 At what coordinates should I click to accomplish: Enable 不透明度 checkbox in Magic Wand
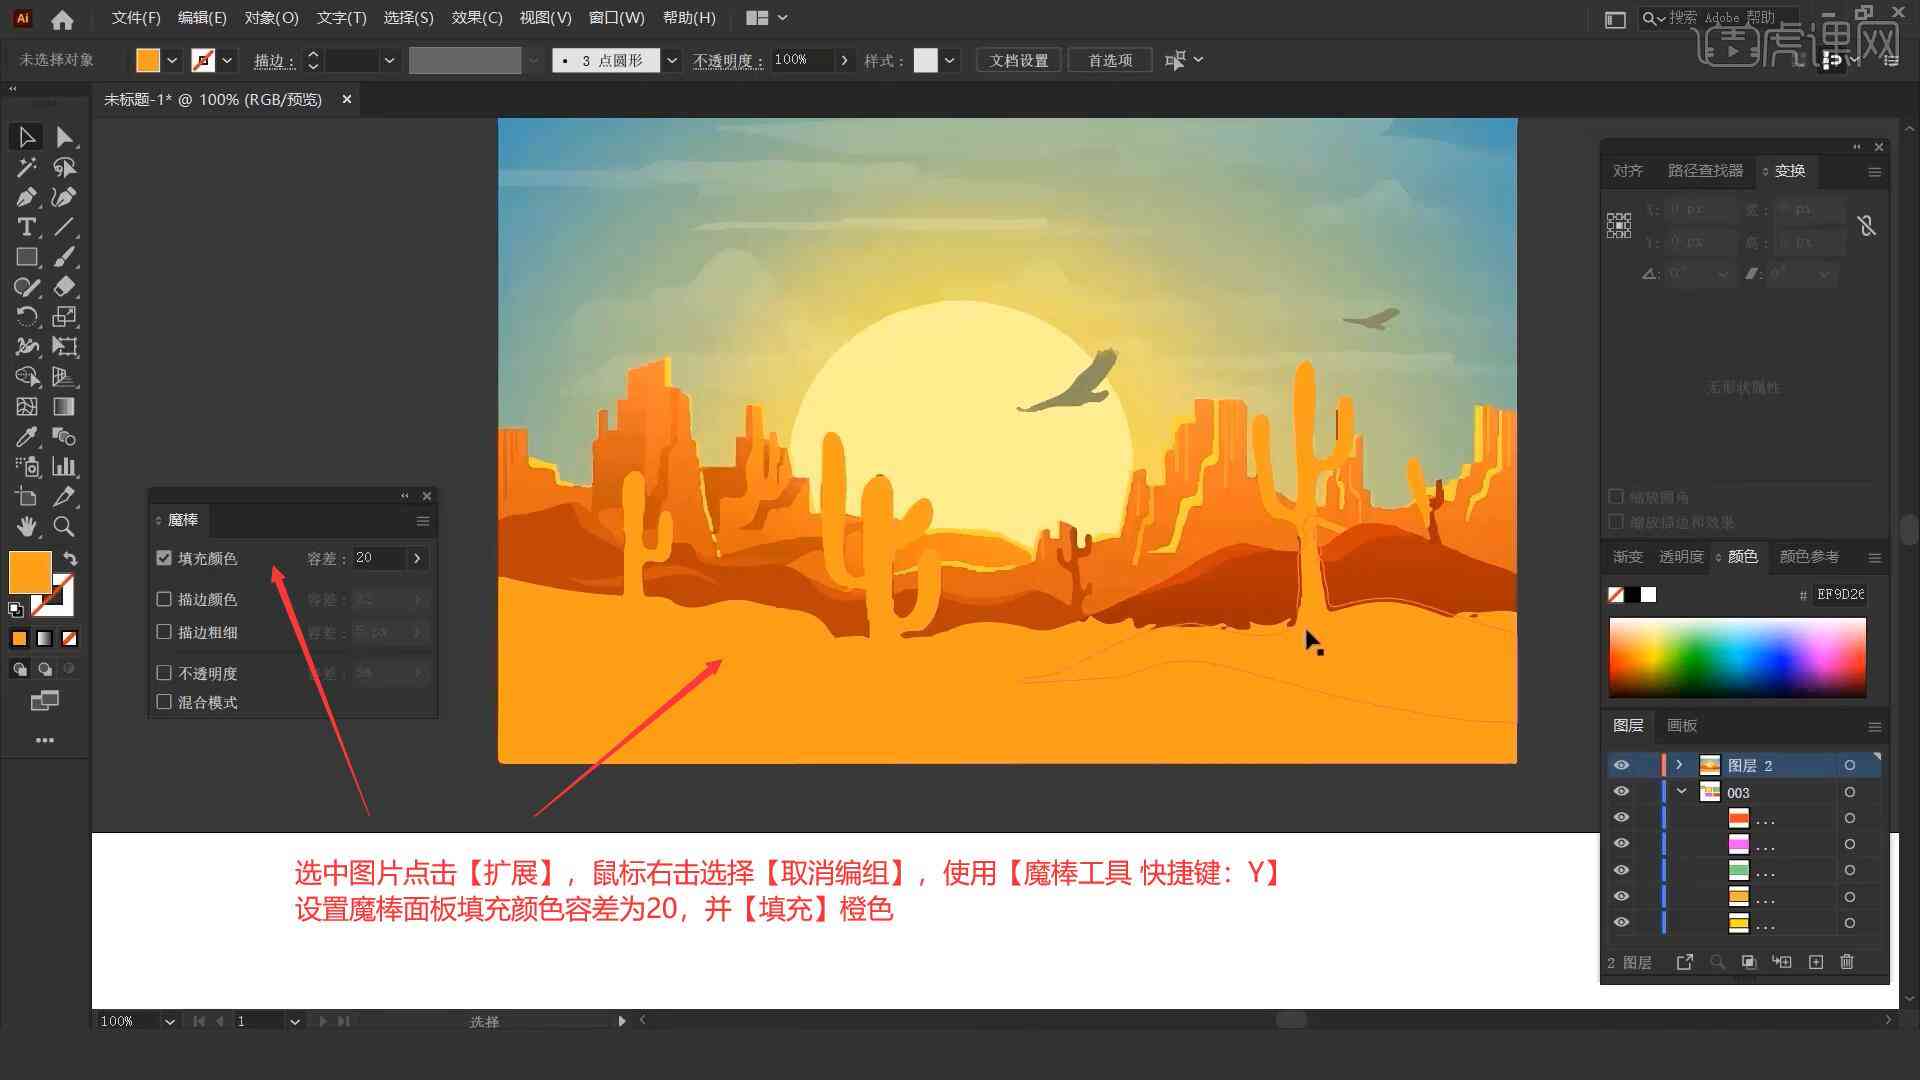click(165, 673)
